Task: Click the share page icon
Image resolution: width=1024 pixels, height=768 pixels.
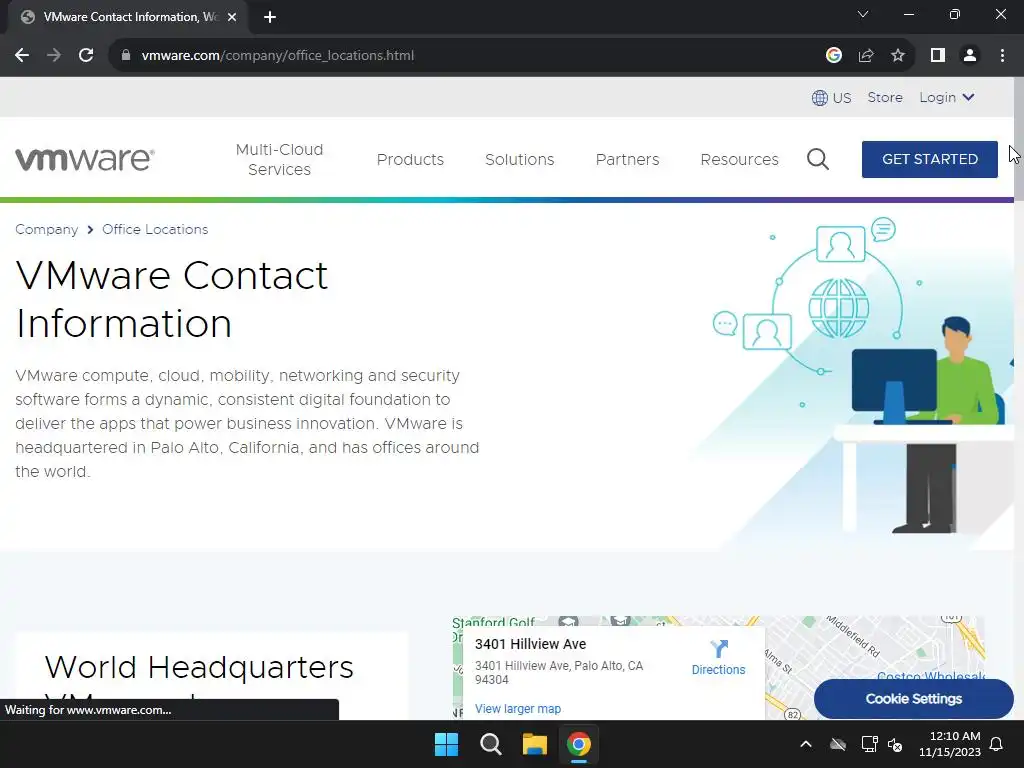Action: tap(866, 56)
